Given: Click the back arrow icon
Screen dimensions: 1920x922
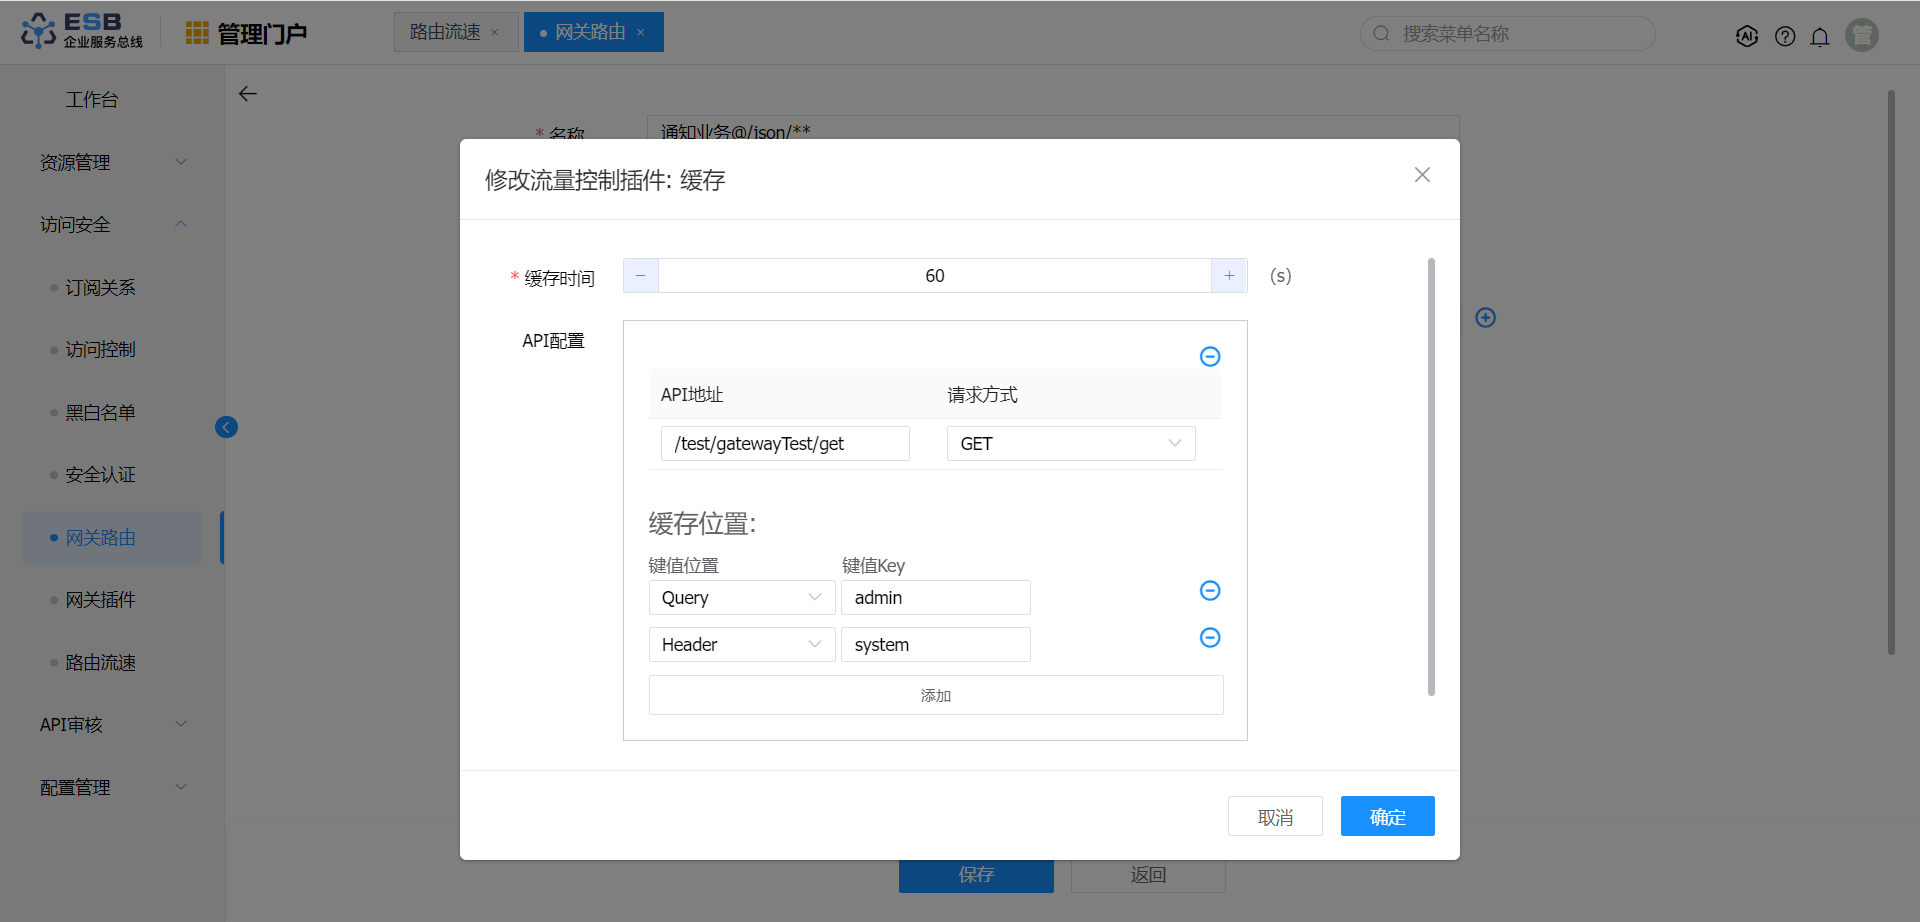Looking at the screenshot, I should point(248,94).
